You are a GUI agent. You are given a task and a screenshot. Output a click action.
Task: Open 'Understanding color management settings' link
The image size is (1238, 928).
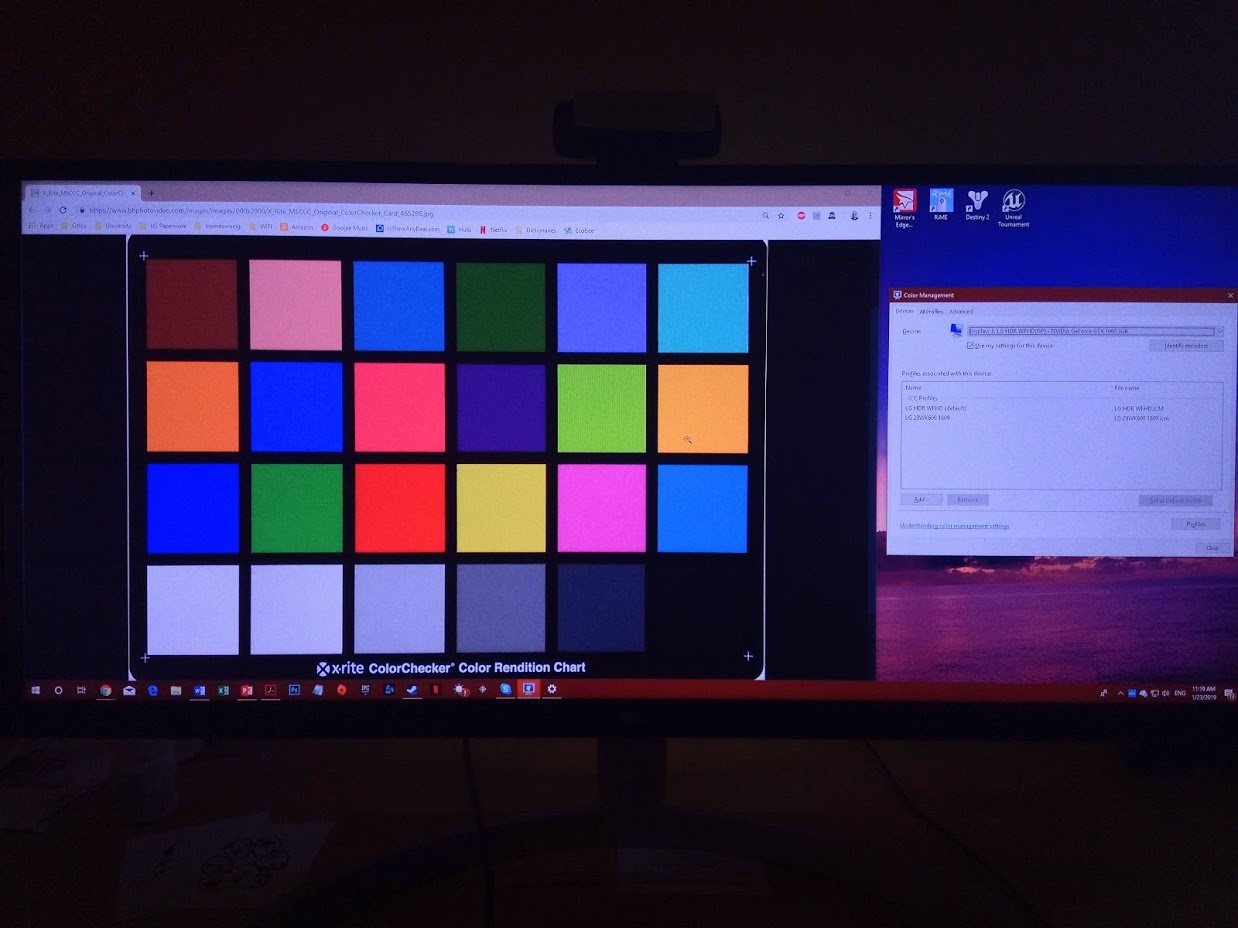(x=954, y=526)
